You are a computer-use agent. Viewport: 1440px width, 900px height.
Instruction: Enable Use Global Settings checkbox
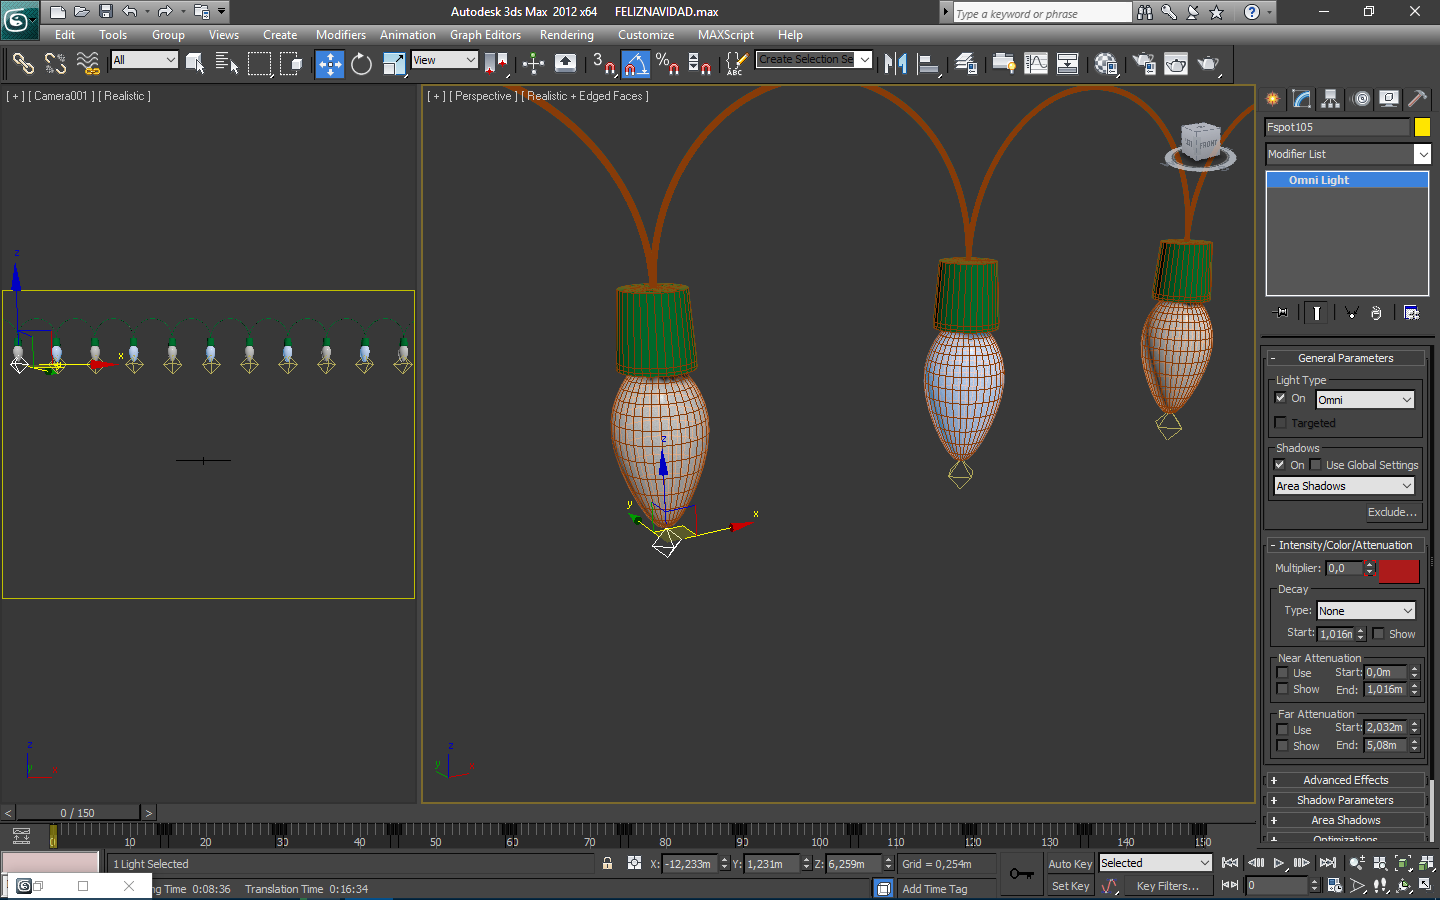(x=1316, y=465)
